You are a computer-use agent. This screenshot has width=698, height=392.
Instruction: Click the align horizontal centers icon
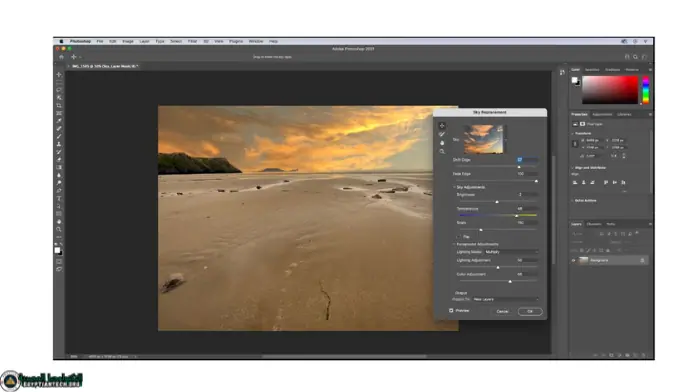584,182
